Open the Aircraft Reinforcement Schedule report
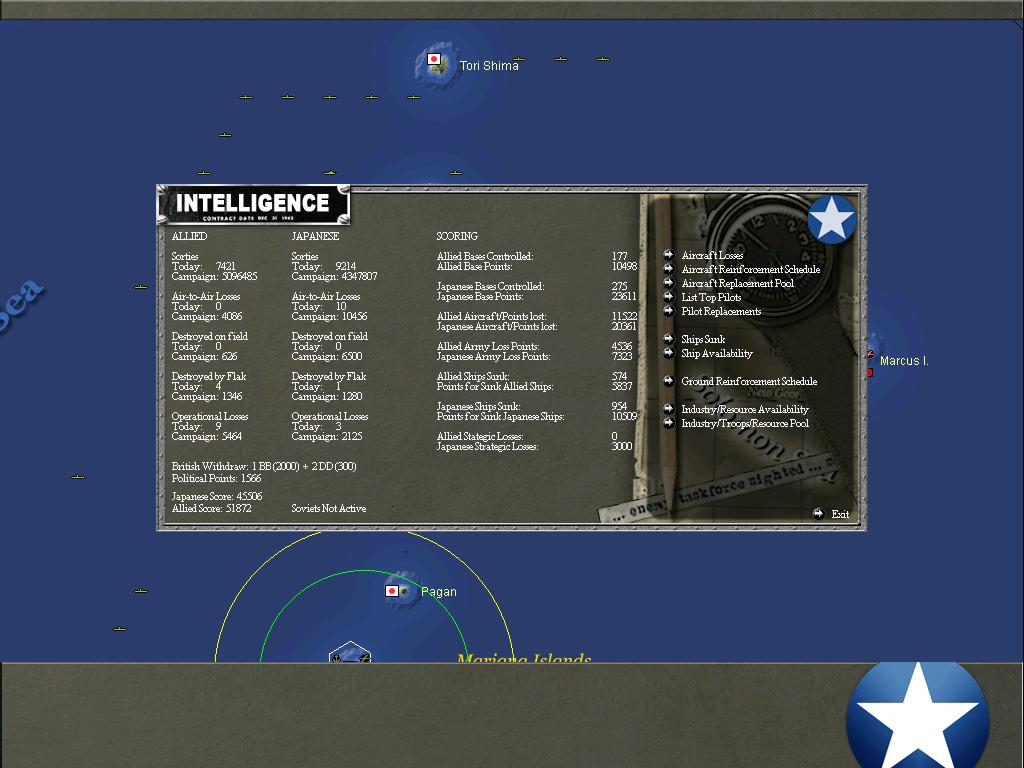This screenshot has height=768, width=1024. click(x=750, y=269)
